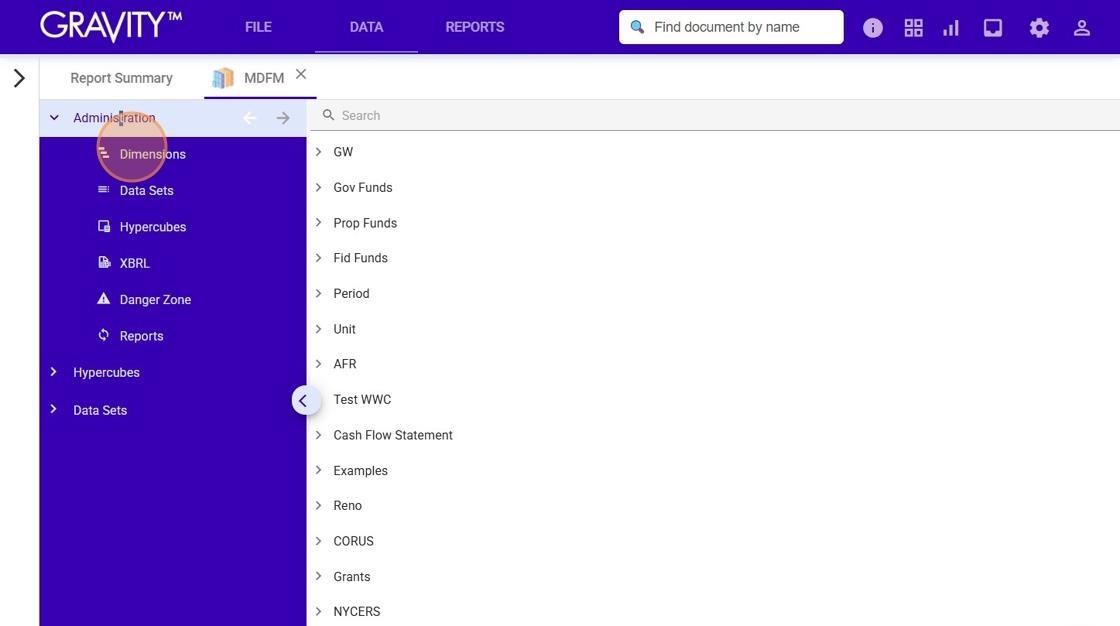Expand the Grants chevron
The width and height of the screenshot is (1120, 626).
tap(319, 576)
